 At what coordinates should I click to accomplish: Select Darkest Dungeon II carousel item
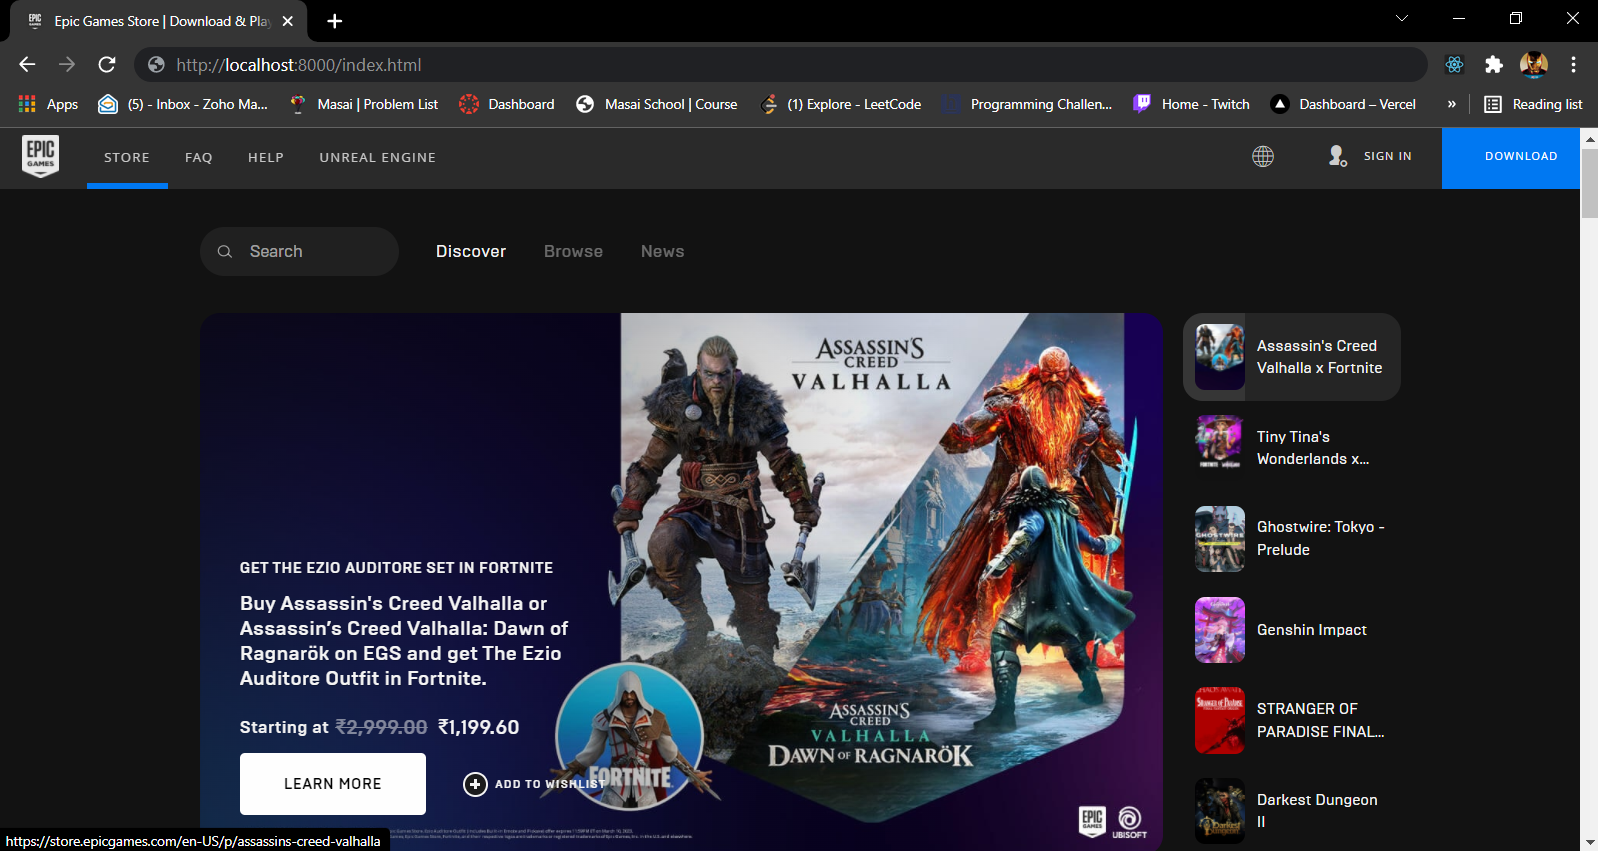(x=1292, y=811)
